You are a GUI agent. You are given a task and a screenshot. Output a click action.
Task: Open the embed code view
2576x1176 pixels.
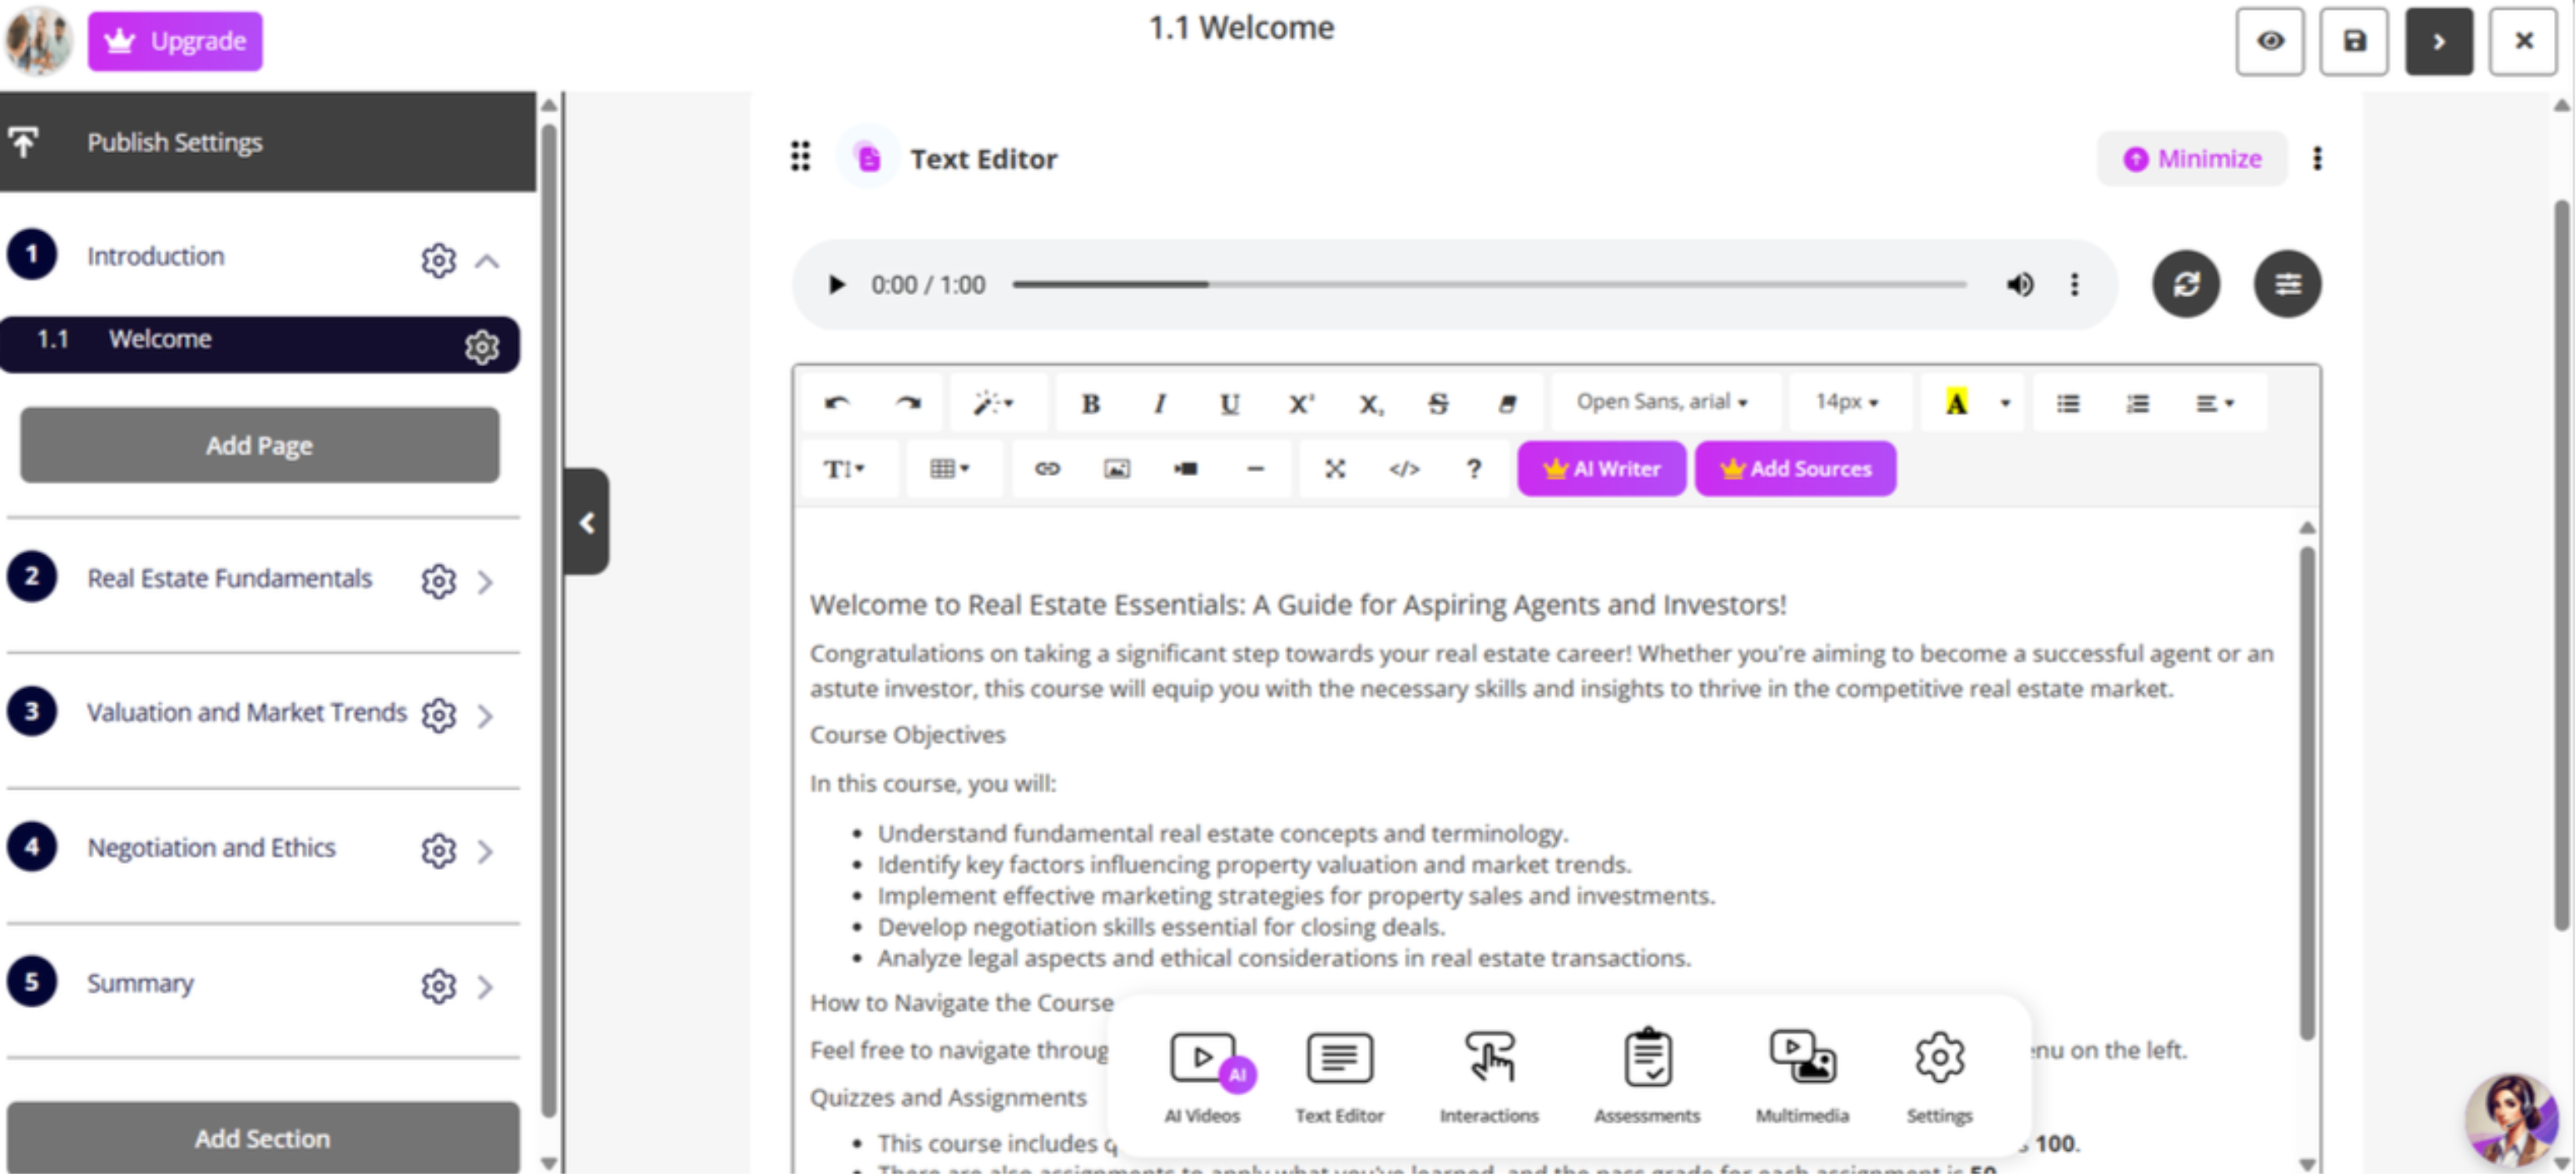(1405, 468)
